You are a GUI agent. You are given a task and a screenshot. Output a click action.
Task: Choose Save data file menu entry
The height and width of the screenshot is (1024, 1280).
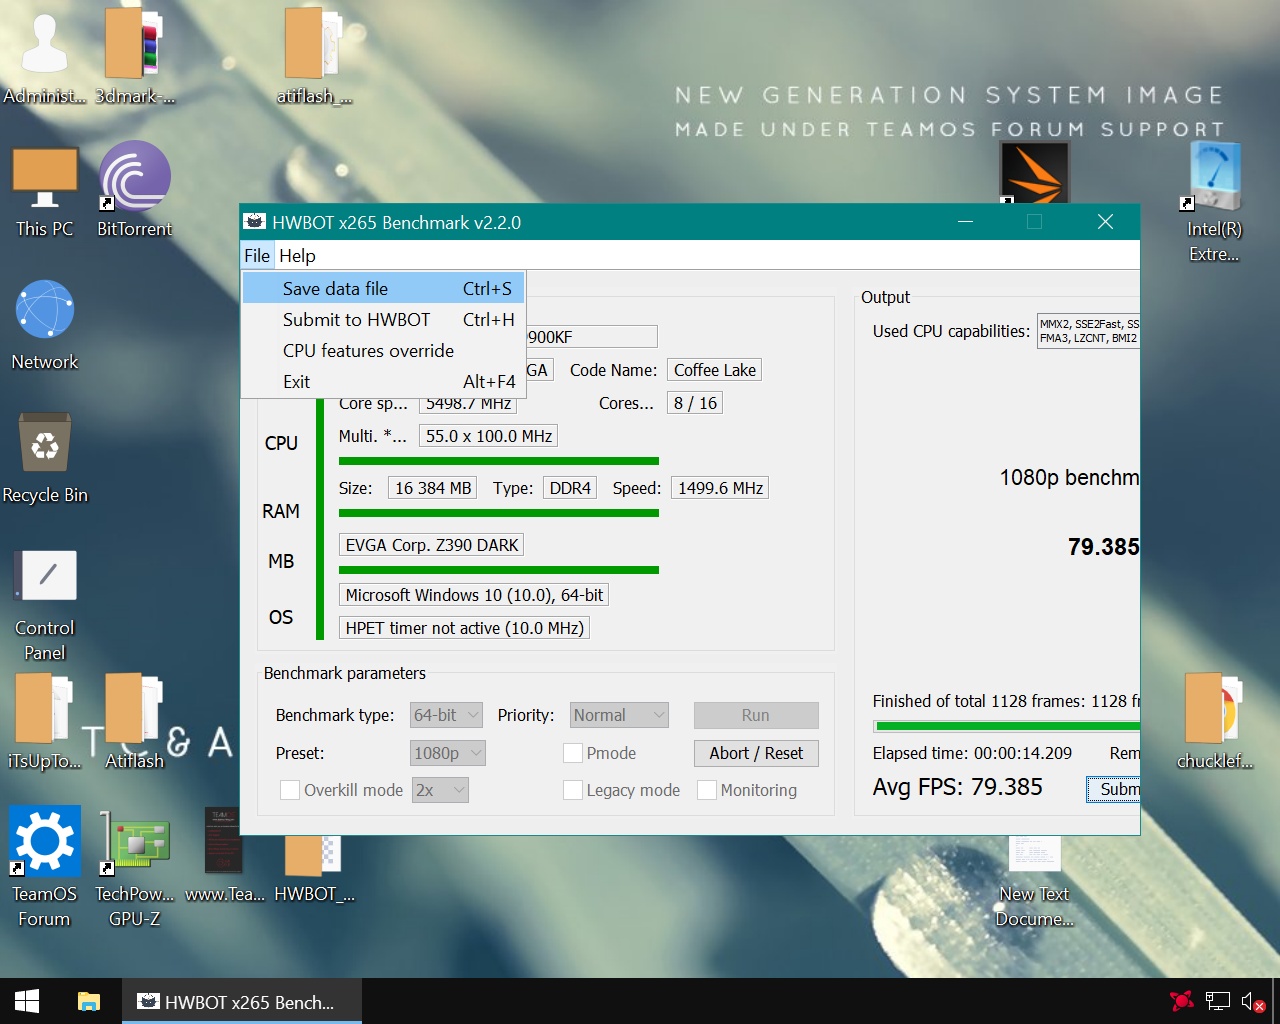click(383, 288)
